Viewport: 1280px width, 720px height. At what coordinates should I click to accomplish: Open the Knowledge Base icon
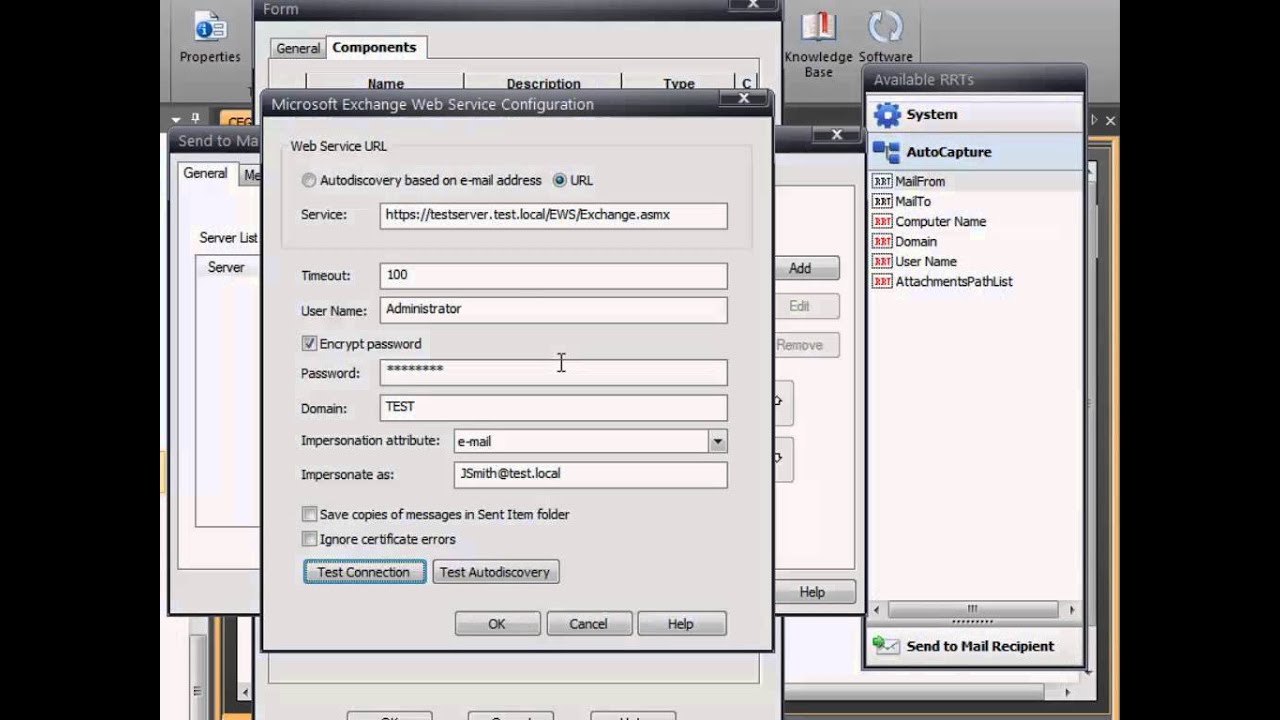[818, 26]
